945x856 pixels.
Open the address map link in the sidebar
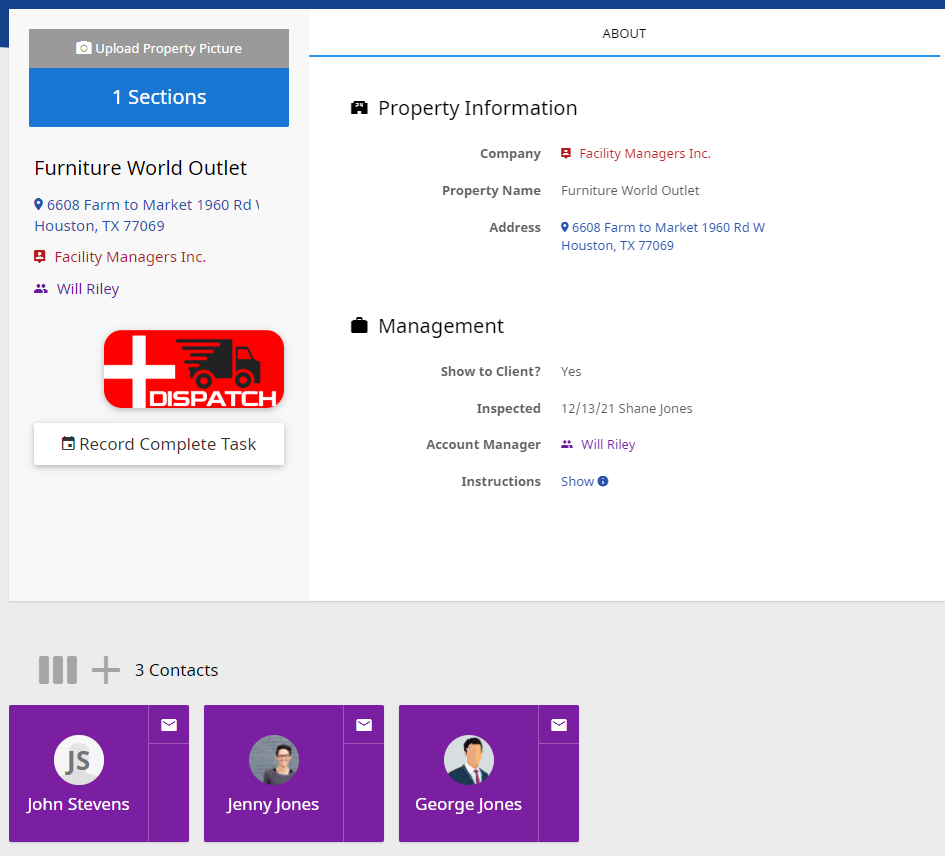coord(147,215)
